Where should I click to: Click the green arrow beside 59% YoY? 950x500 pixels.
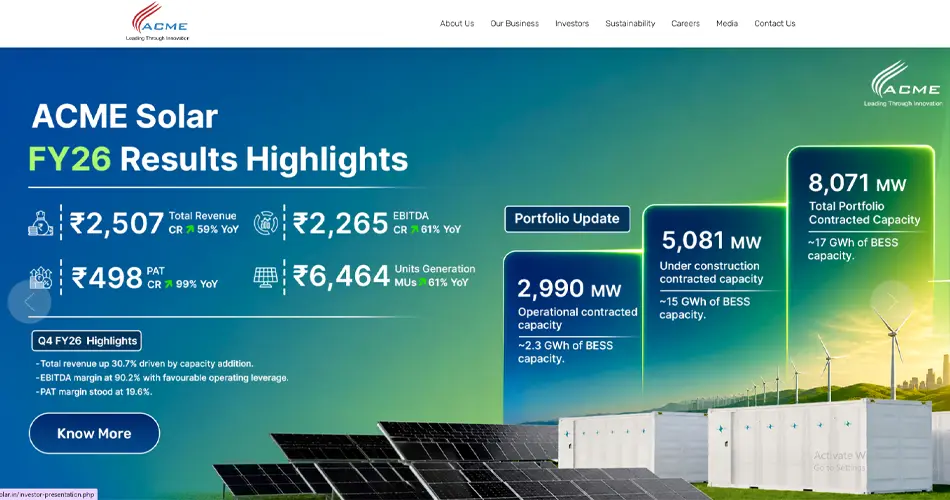190,229
